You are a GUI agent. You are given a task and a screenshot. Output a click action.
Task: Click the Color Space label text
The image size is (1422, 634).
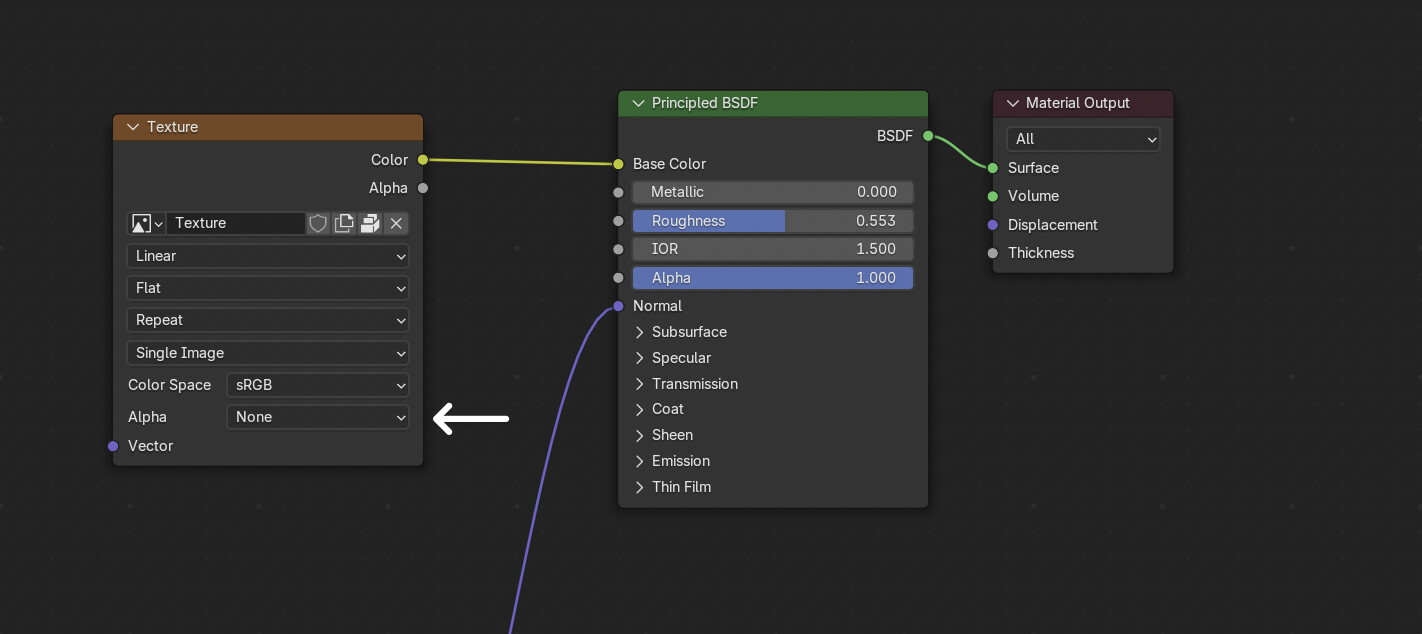(169, 385)
